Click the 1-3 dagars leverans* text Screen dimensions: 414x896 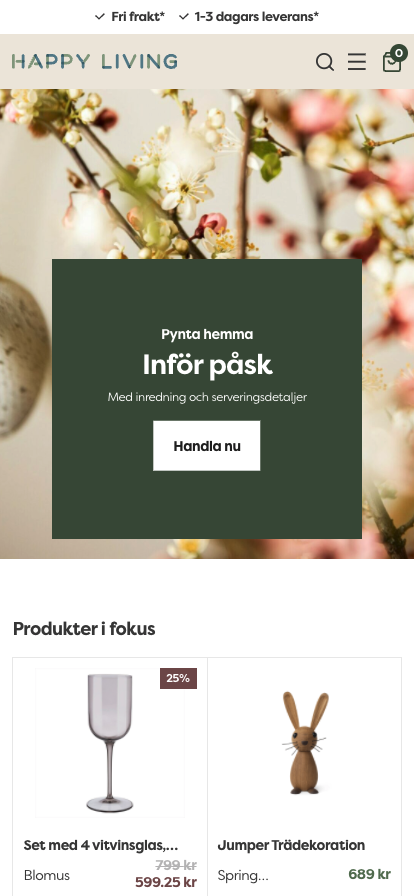tap(257, 17)
